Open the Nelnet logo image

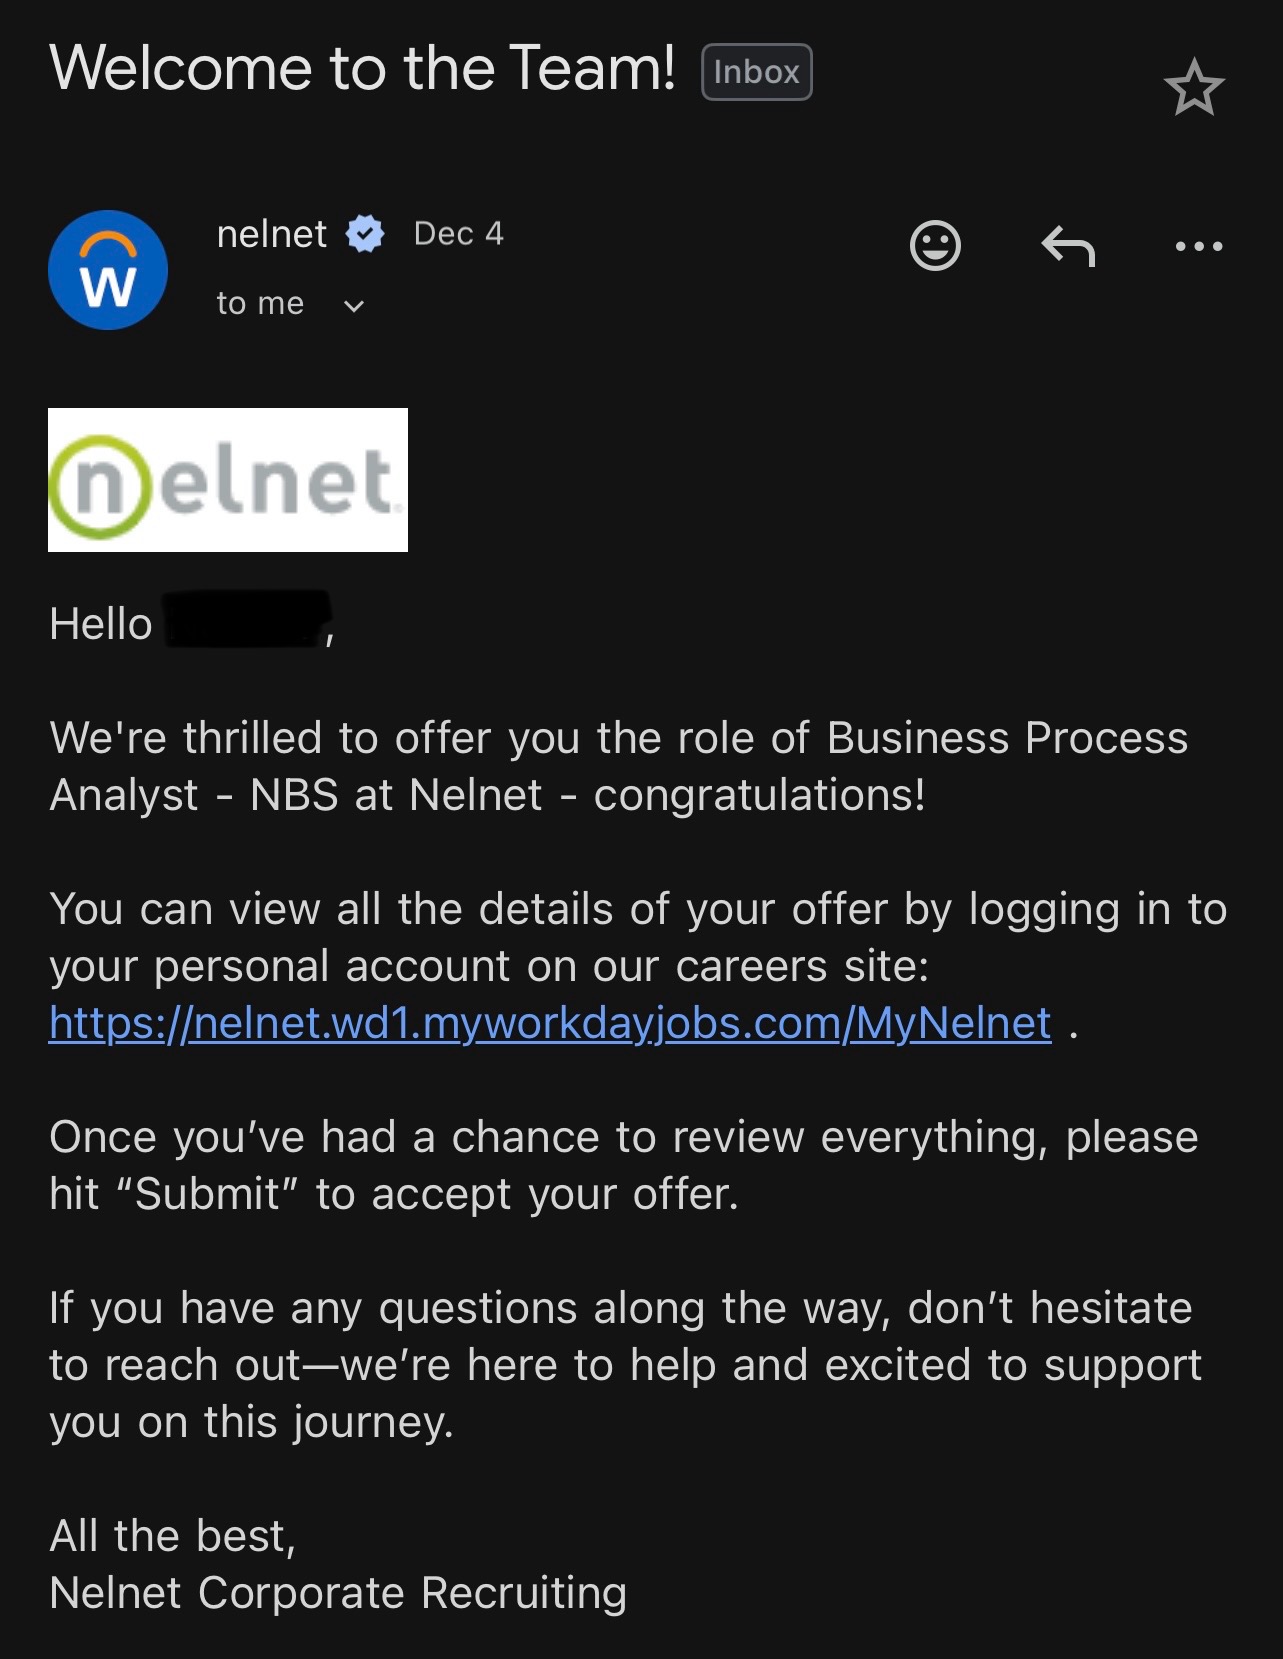tap(228, 480)
